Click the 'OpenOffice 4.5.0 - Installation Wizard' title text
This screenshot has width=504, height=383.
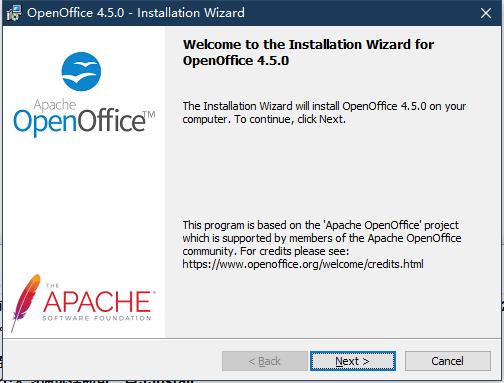point(136,13)
